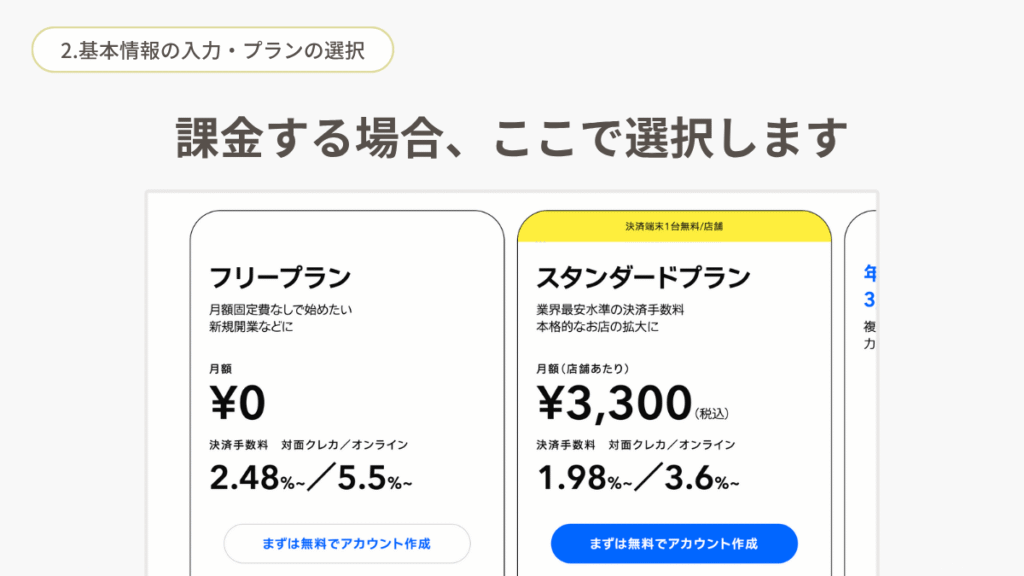Image resolution: width=1024 pixels, height=576 pixels.
Task: Click the 月額固定費なしで始めたい description text
Action: (280, 309)
